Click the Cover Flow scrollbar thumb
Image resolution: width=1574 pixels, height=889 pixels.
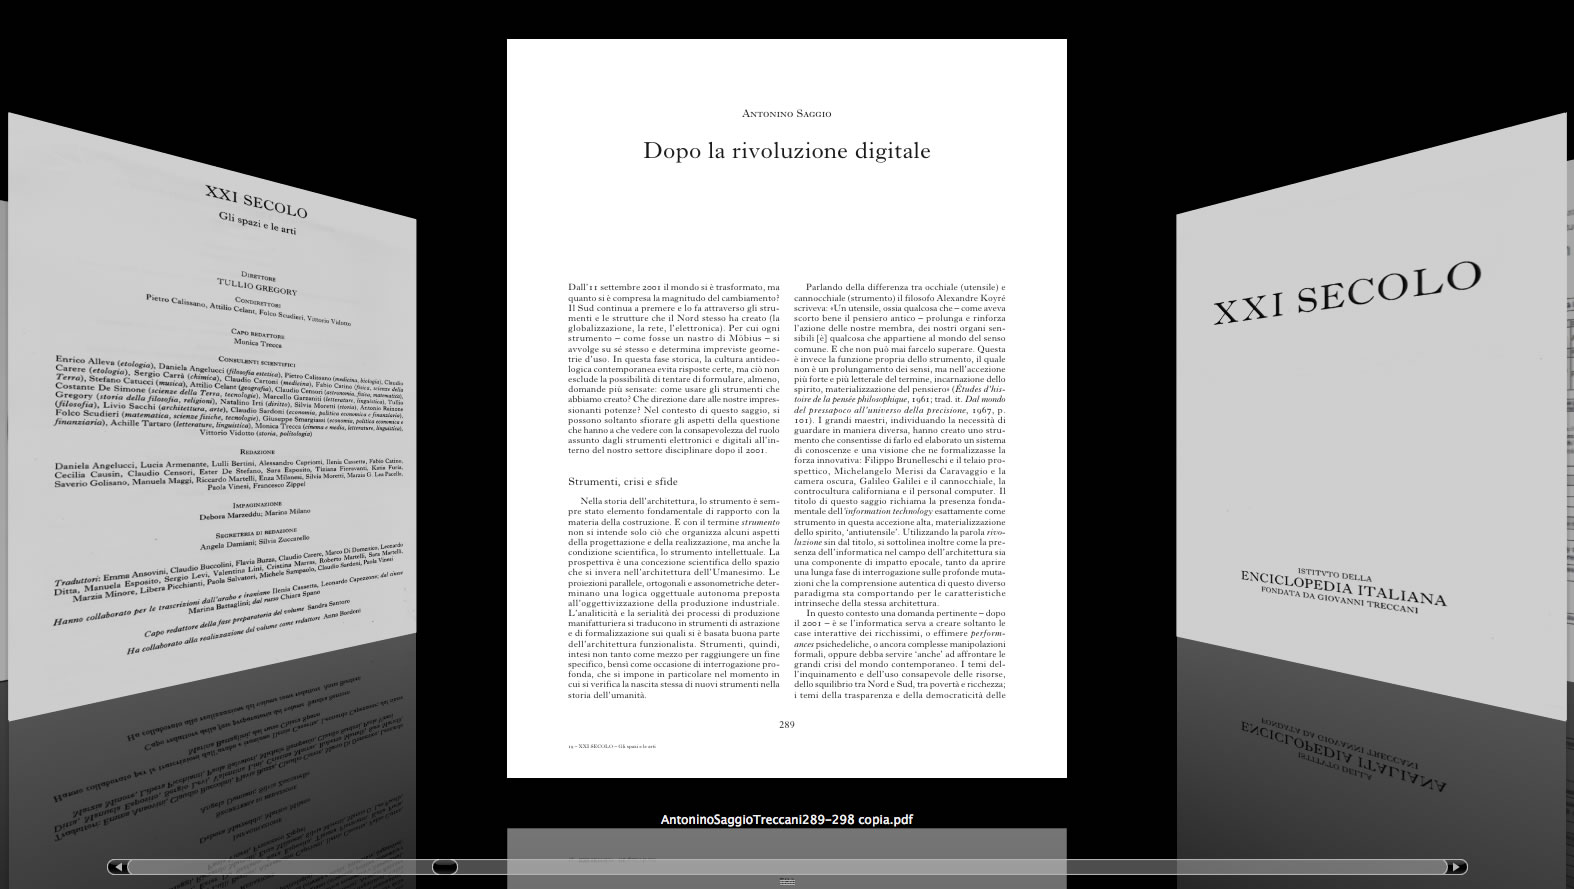point(444,867)
